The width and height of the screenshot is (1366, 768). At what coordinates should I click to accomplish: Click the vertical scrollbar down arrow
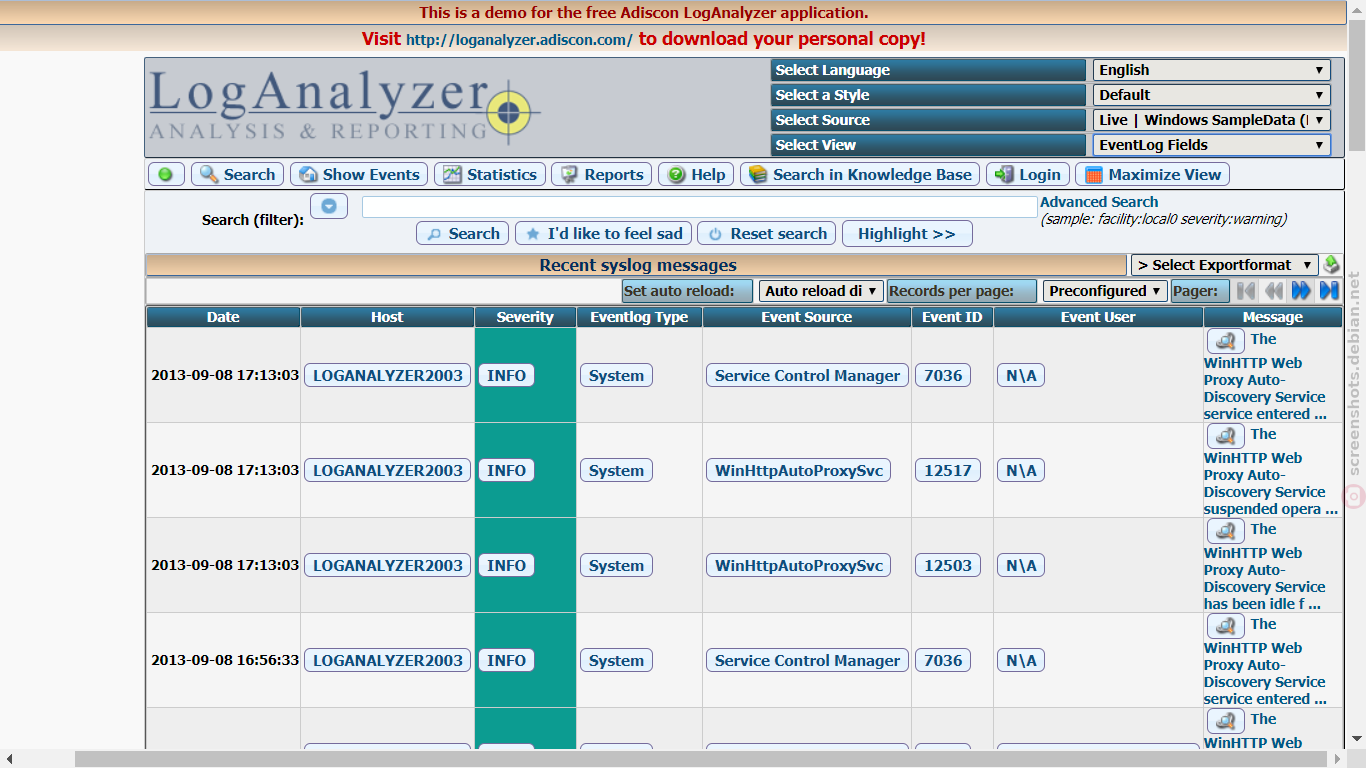coord(1357,739)
